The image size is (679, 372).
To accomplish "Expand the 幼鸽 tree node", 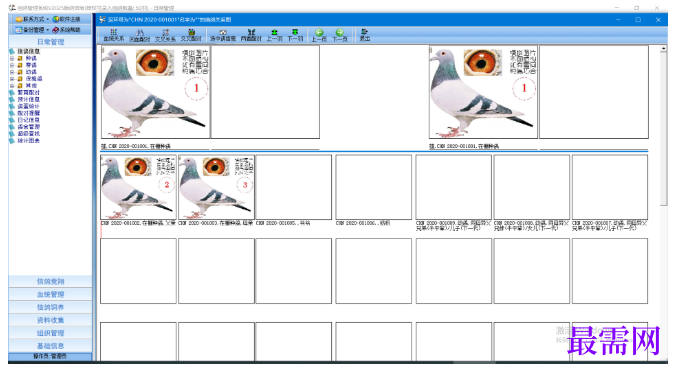I will 12,72.
